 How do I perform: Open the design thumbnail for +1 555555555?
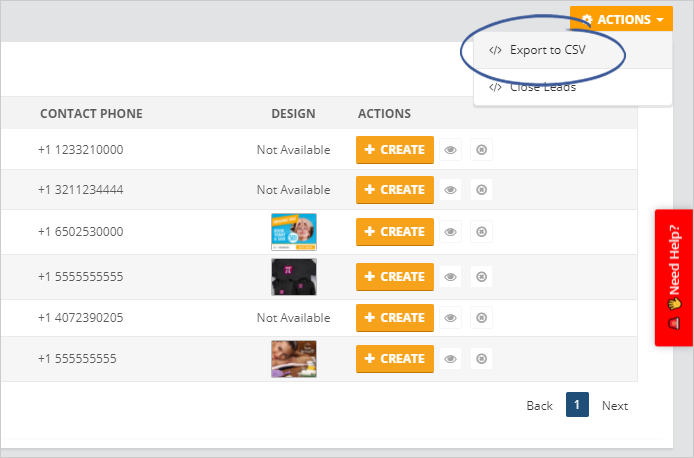pos(293,359)
